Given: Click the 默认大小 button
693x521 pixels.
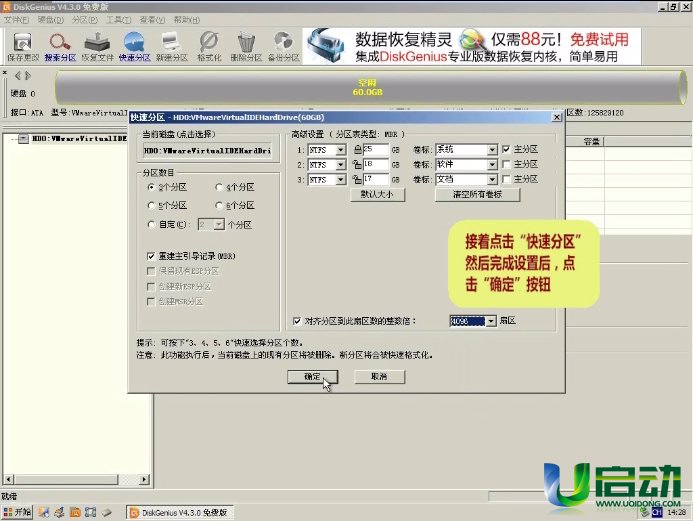Looking at the screenshot, I should 377,194.
